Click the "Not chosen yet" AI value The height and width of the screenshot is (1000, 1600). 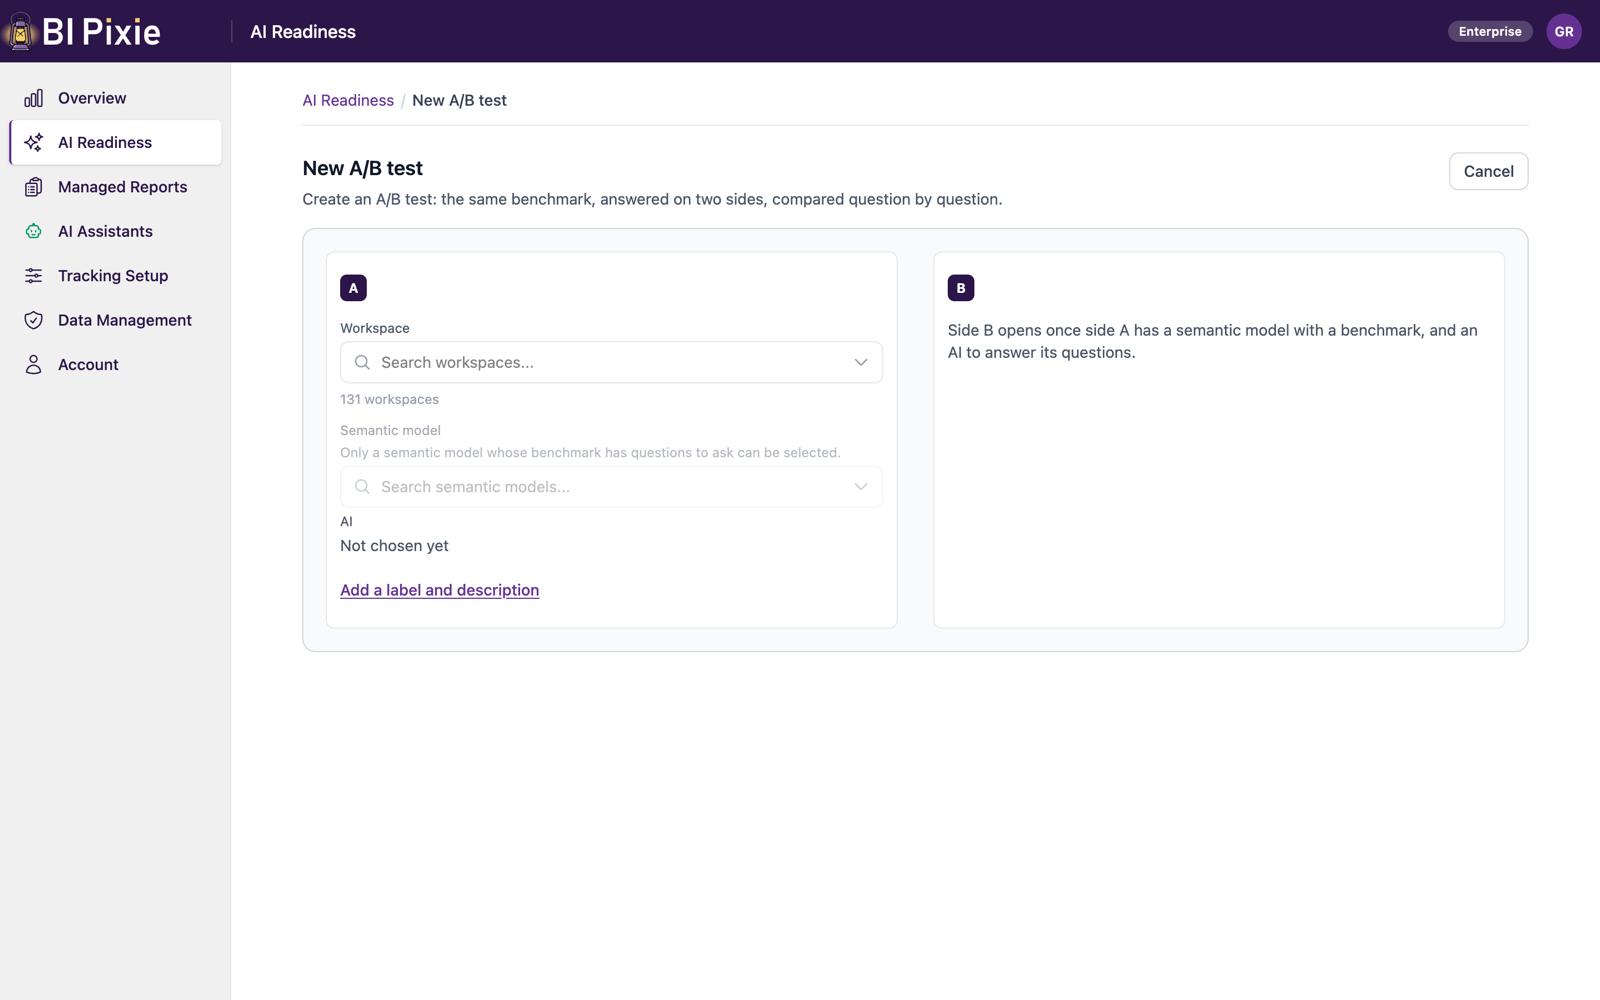click(394, 546)
